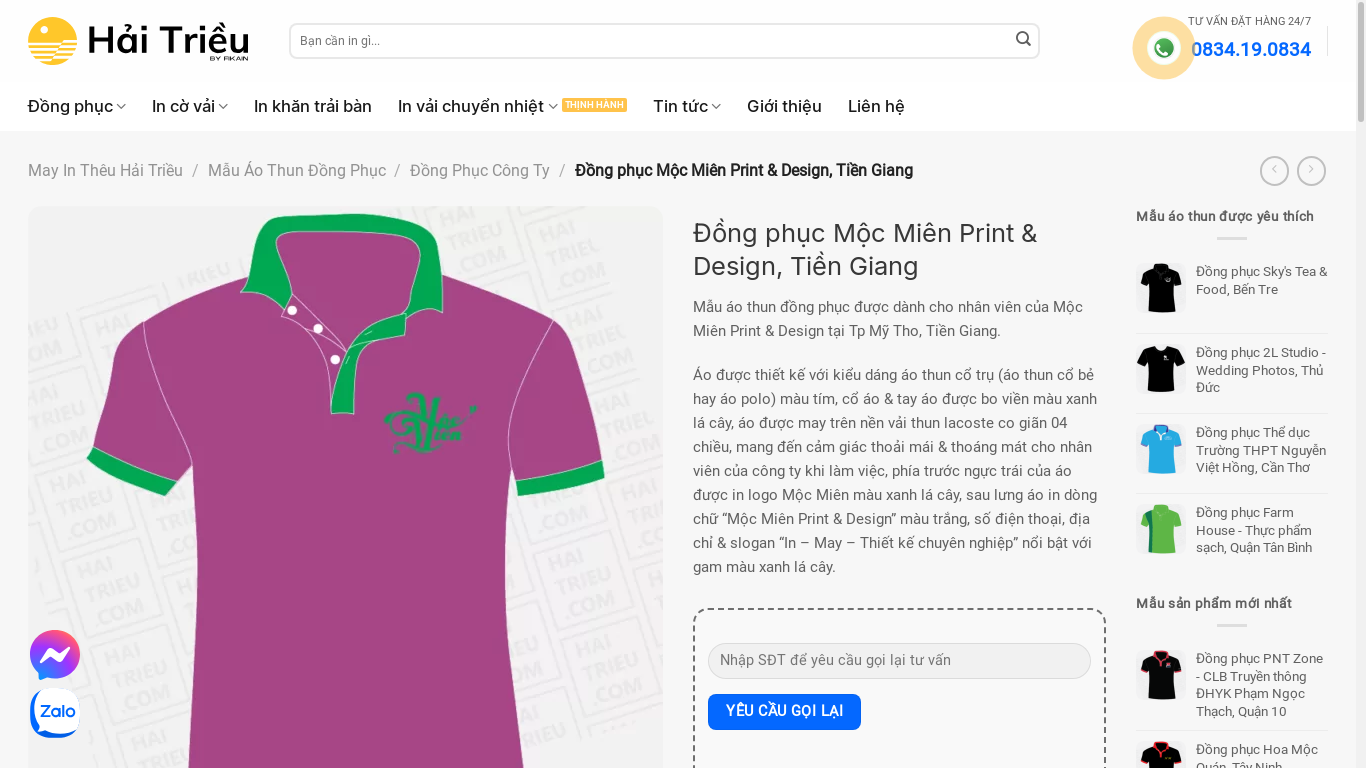This screenshot has height=768, width=1366.
Task: Expand In vải chuyển nhiệt chevron
Action: [553, 107]
